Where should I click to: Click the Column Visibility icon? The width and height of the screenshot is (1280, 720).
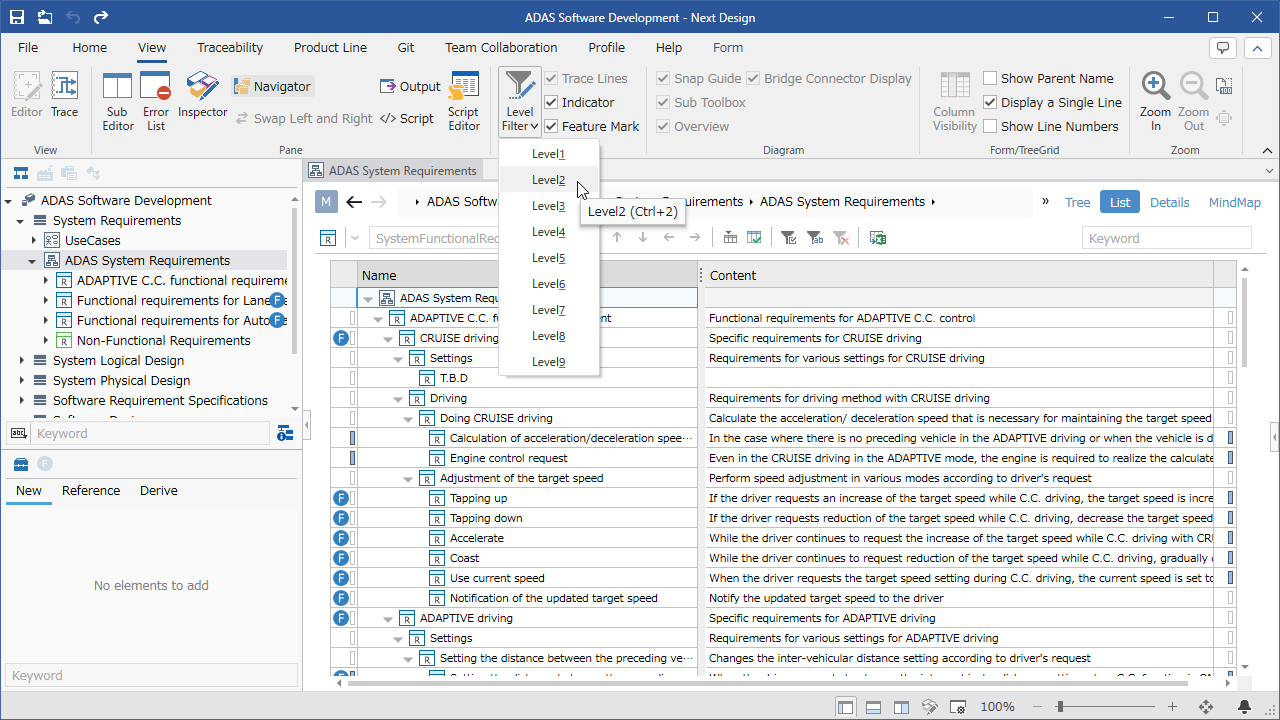click(x=954, y=101)
